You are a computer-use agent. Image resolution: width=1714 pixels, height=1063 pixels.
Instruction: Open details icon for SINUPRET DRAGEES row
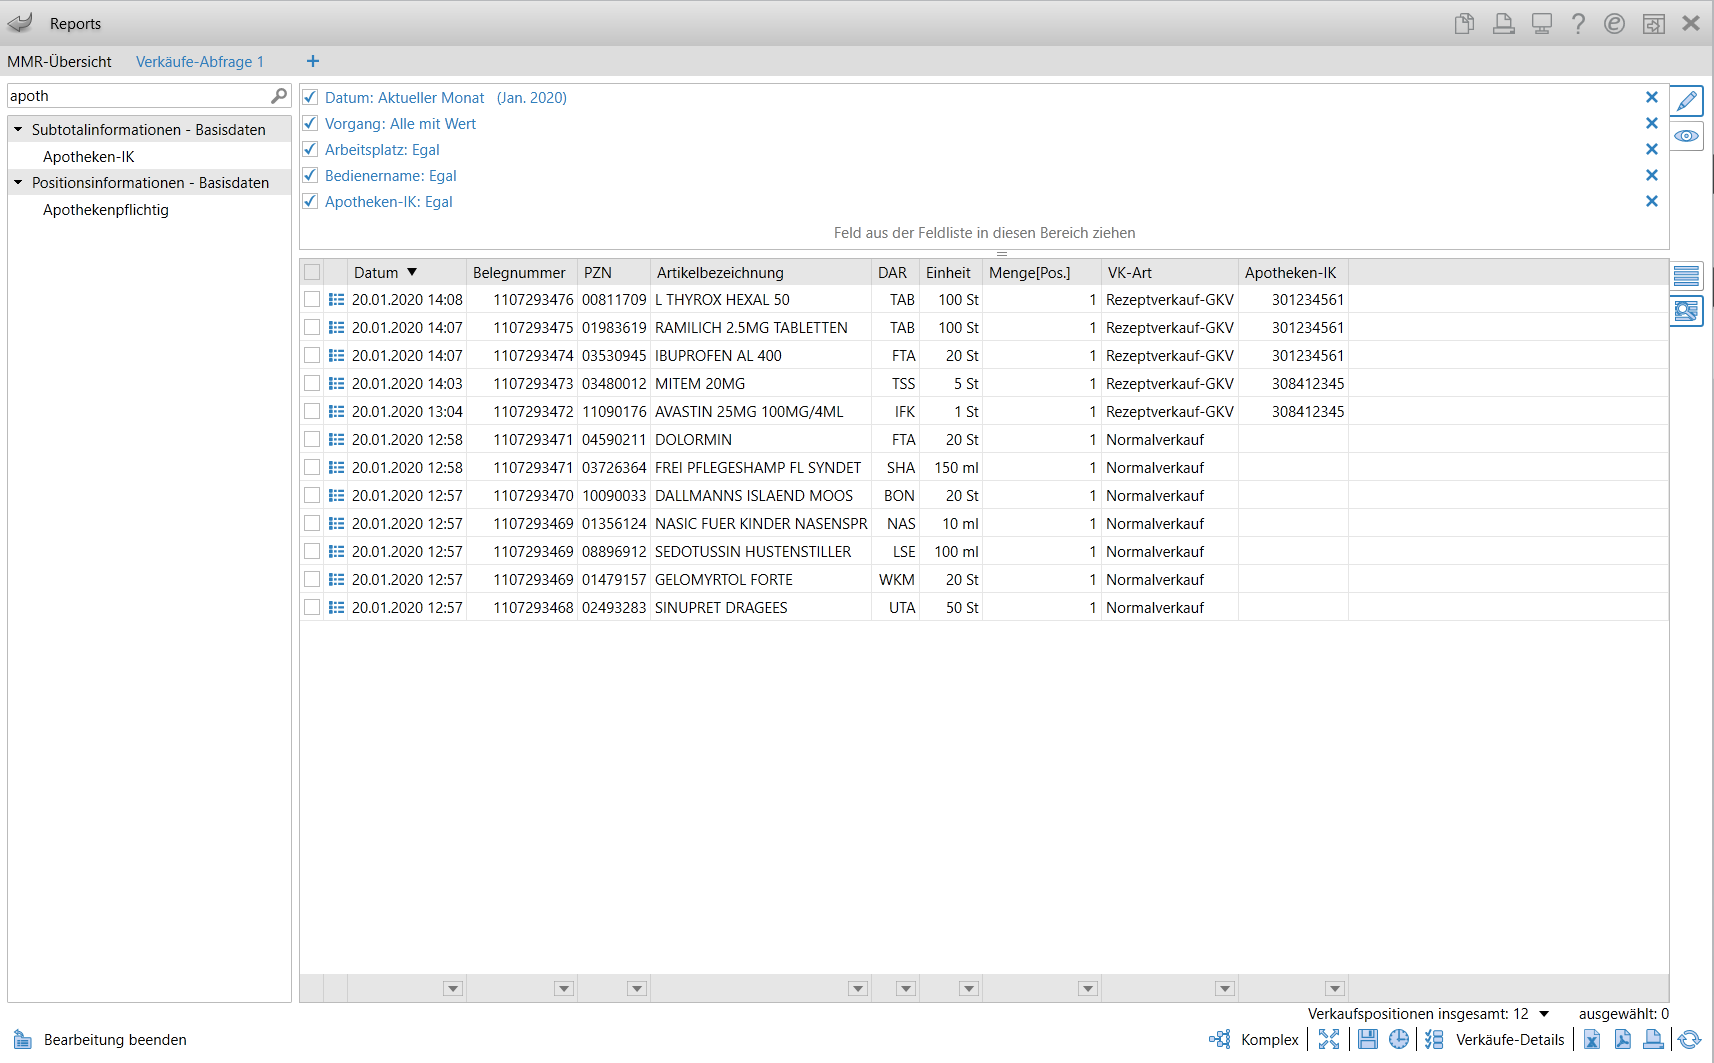(x=336, y=607)
